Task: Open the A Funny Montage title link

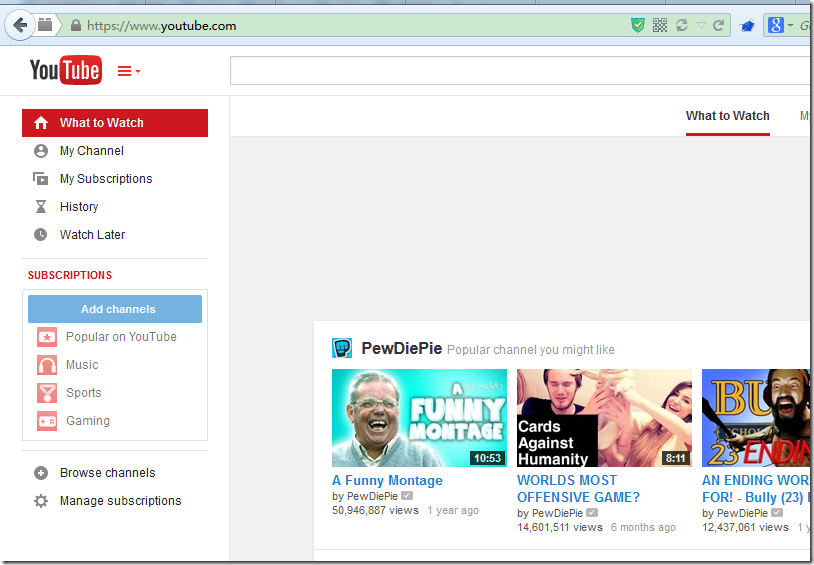Action: click(387, 481)
